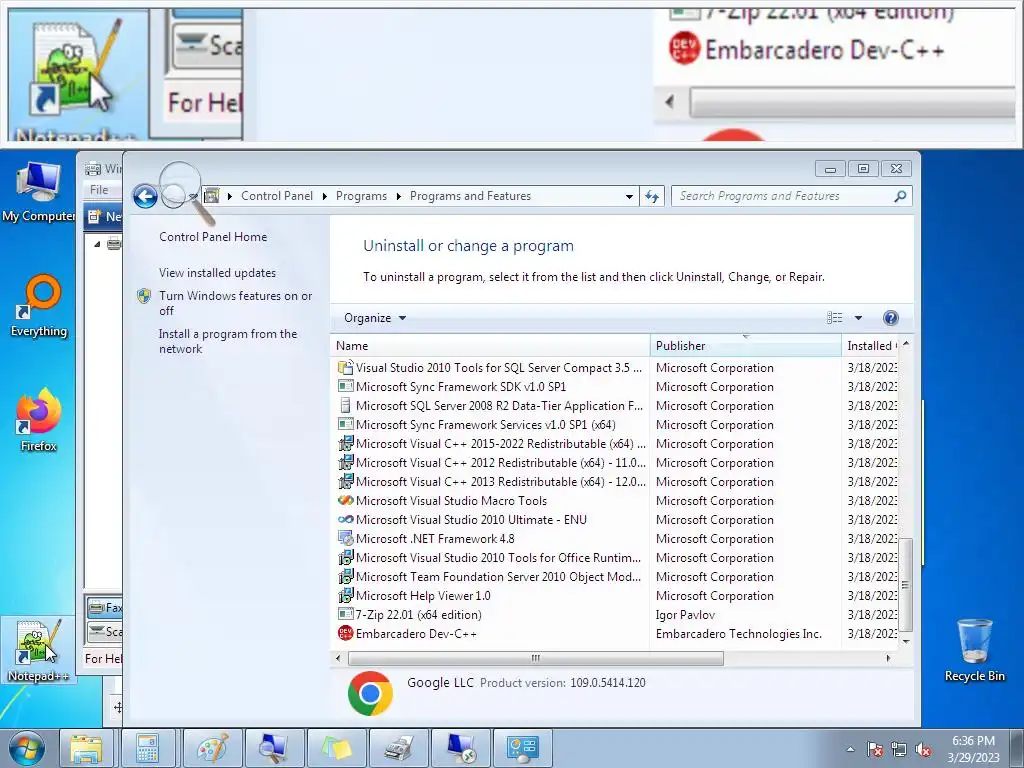Open File menu in background window
Viewport: 1024px width, 768px height.
pyautogui.click(x=99, y=190)
